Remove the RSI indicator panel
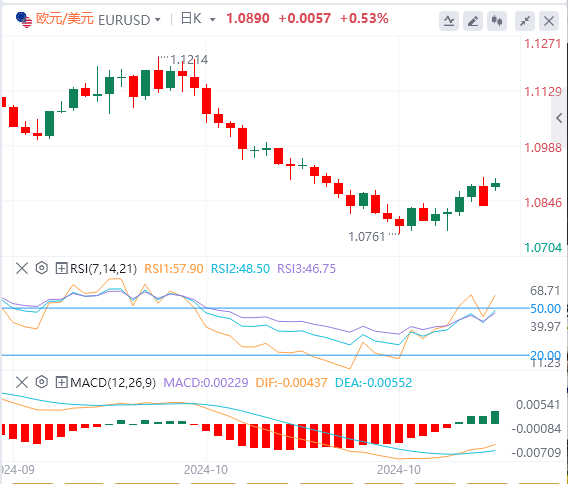The width and height of the screenshot is (568, 484). coord(22,268)
